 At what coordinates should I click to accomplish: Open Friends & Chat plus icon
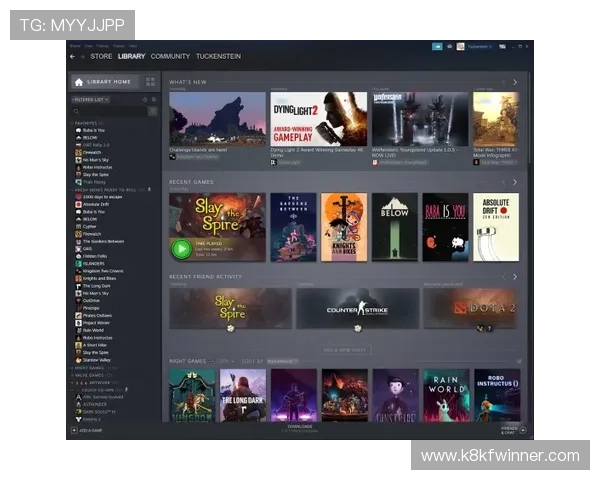tap(523, 430)
